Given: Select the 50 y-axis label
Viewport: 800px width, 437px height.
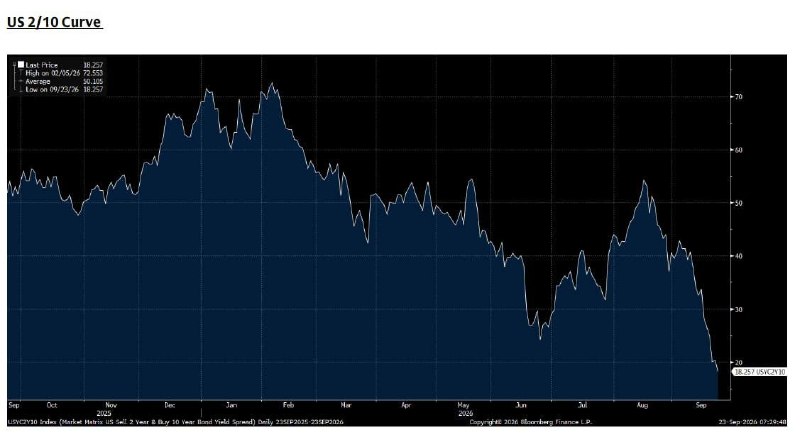Looking at the screenshot, I should pos(739,203).
